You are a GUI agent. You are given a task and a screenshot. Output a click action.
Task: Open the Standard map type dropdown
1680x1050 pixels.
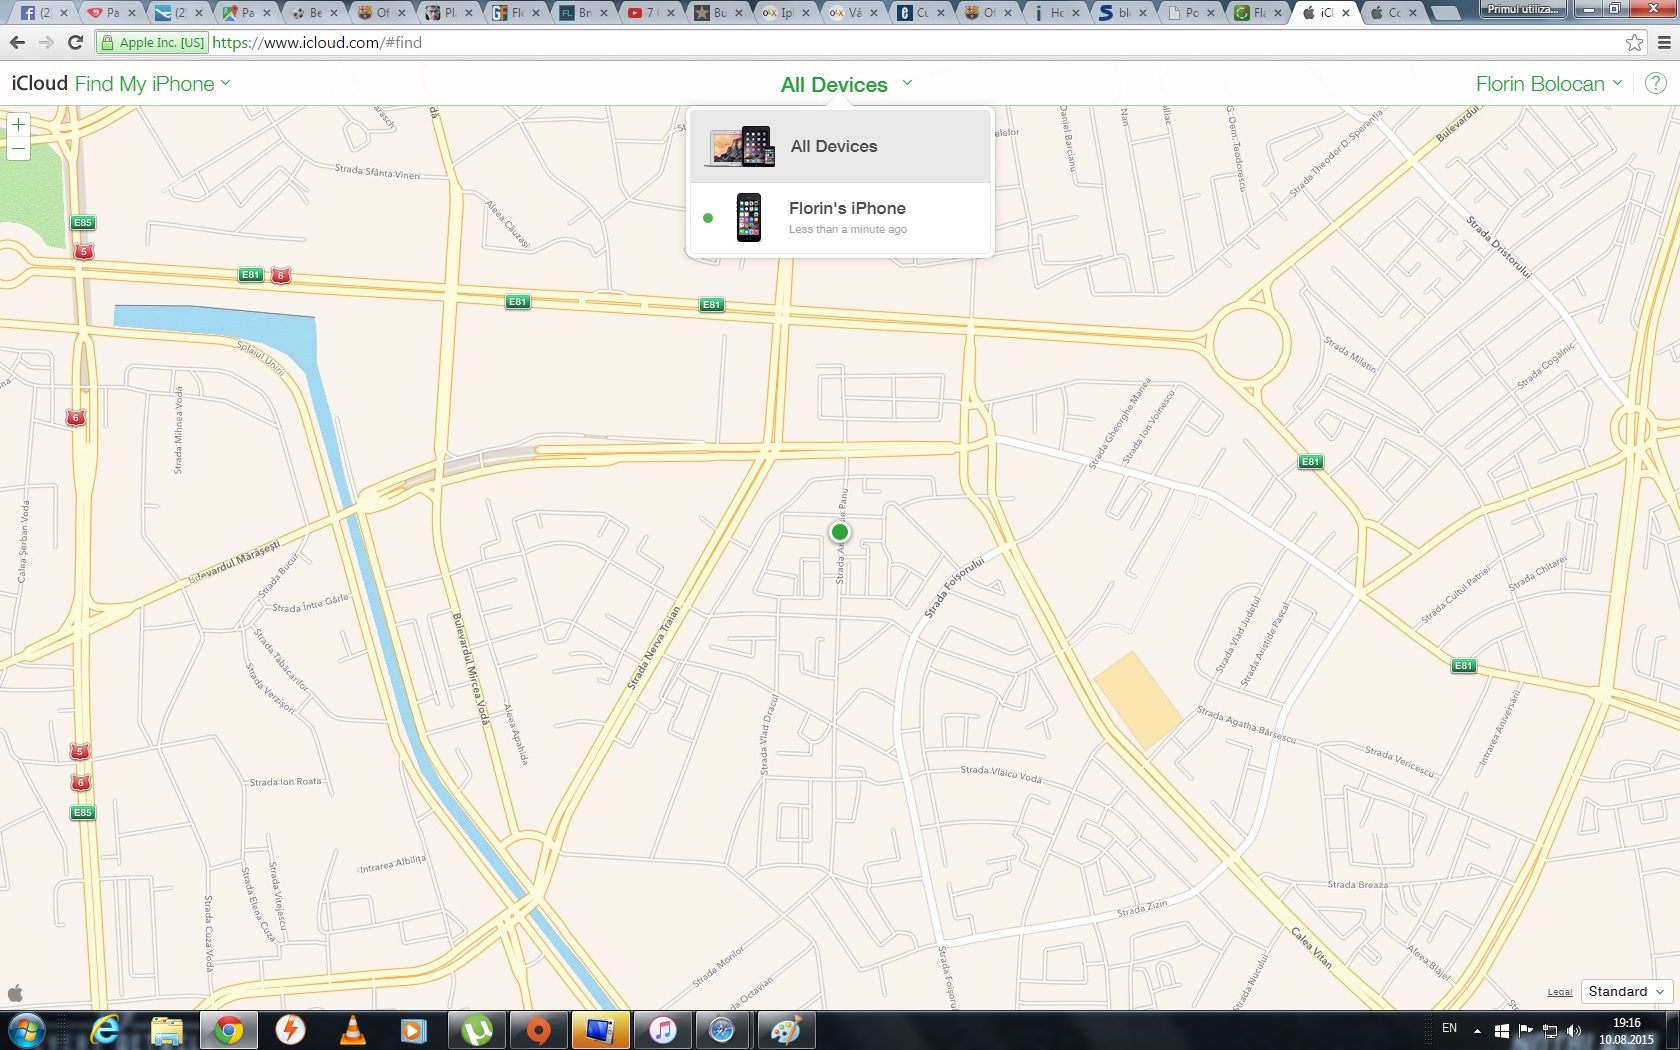pyautogui.click(x=1626, y=991)
